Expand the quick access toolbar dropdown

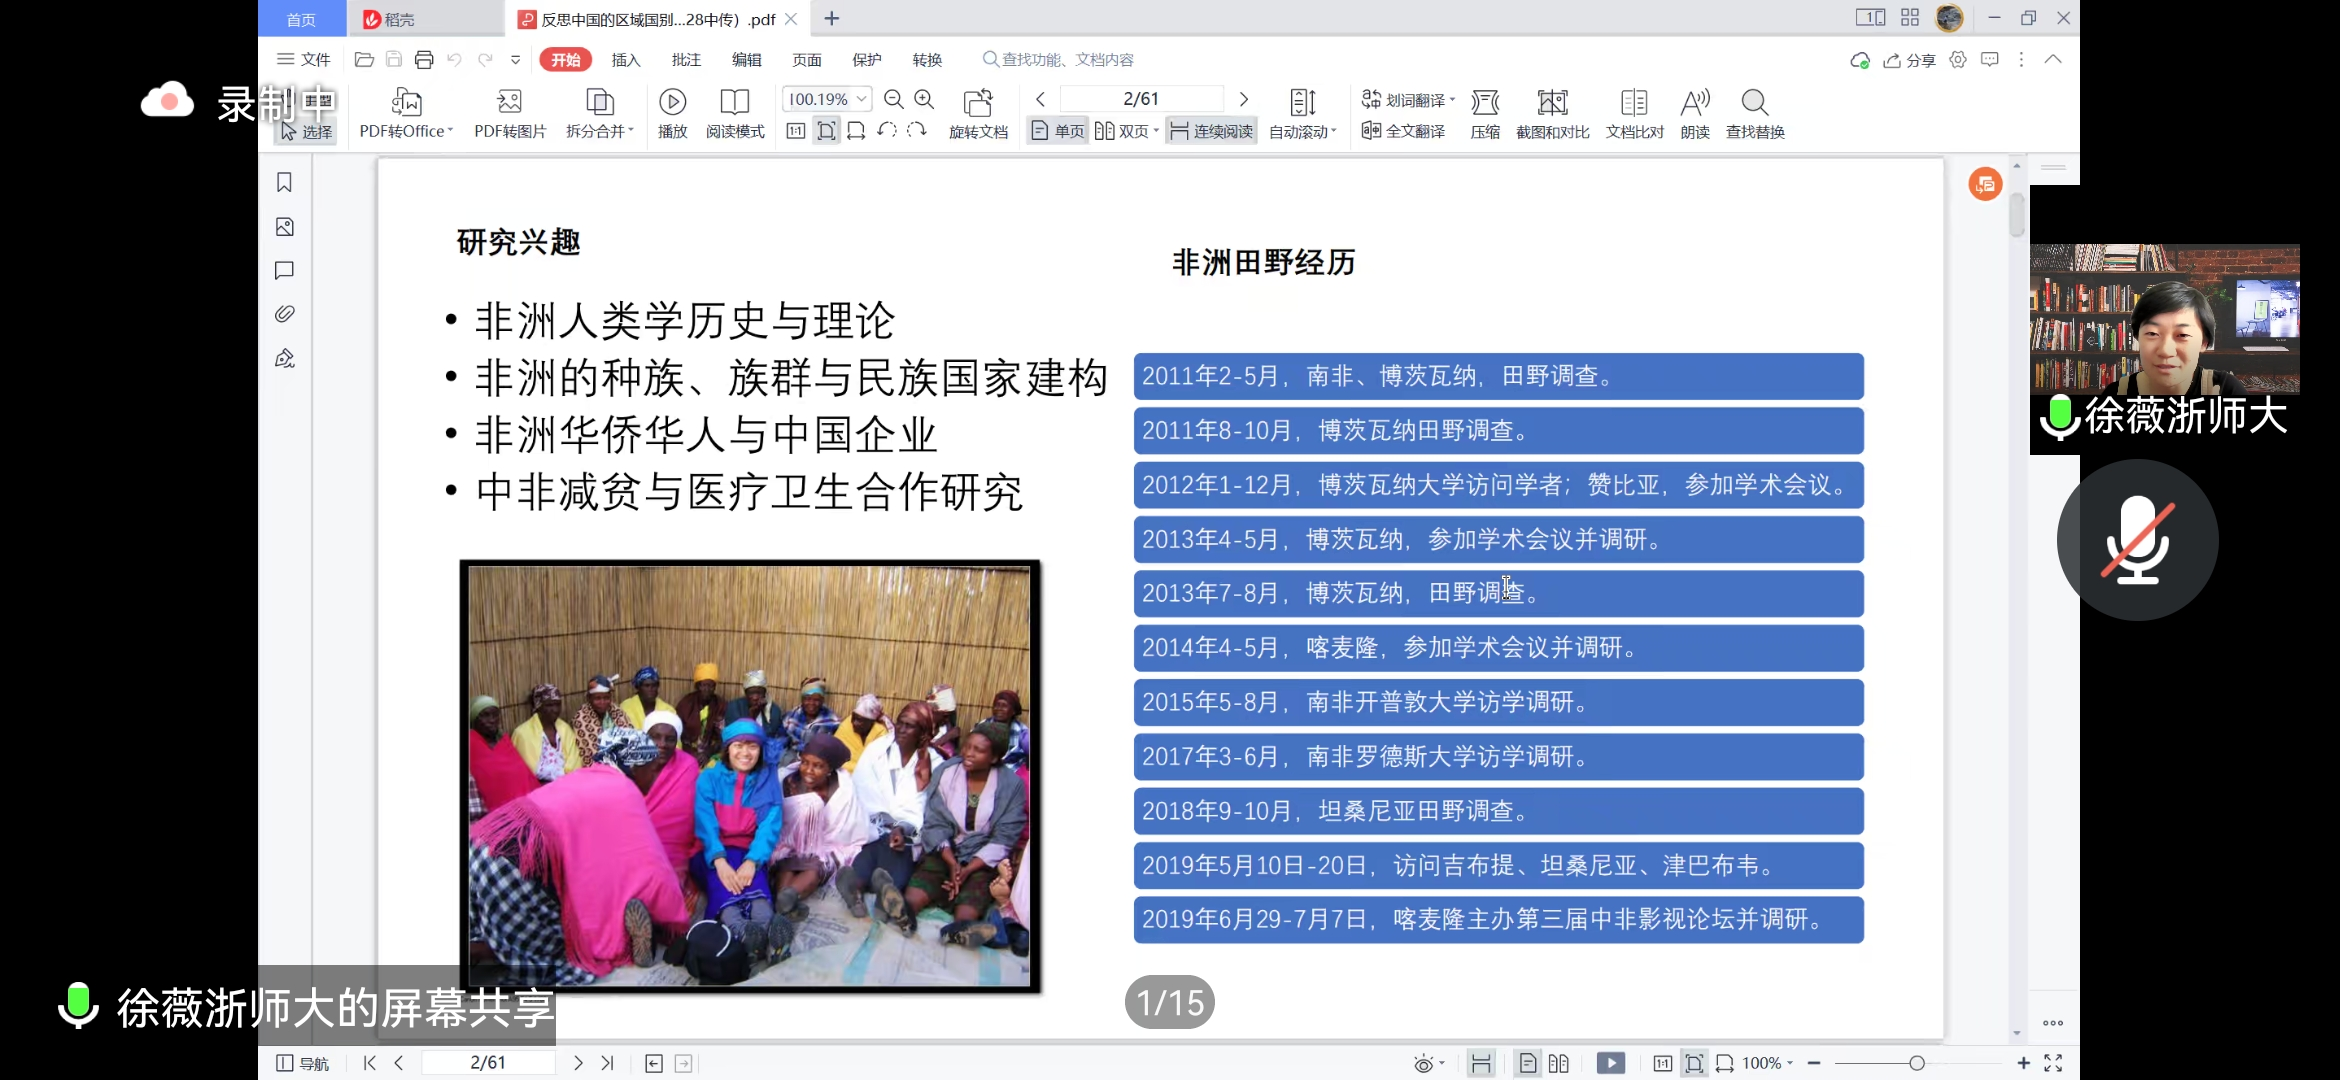coord(516,60)
